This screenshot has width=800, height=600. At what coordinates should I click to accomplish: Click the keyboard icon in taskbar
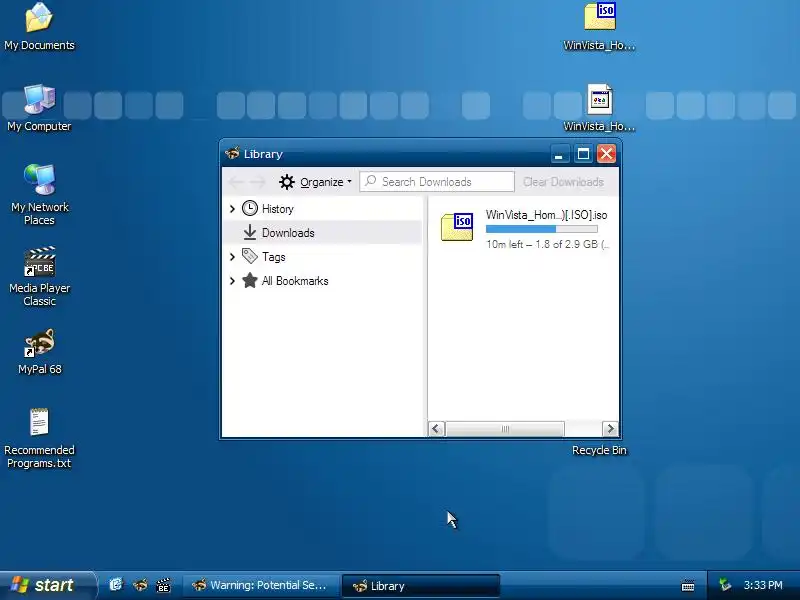(x=688, y=585)
